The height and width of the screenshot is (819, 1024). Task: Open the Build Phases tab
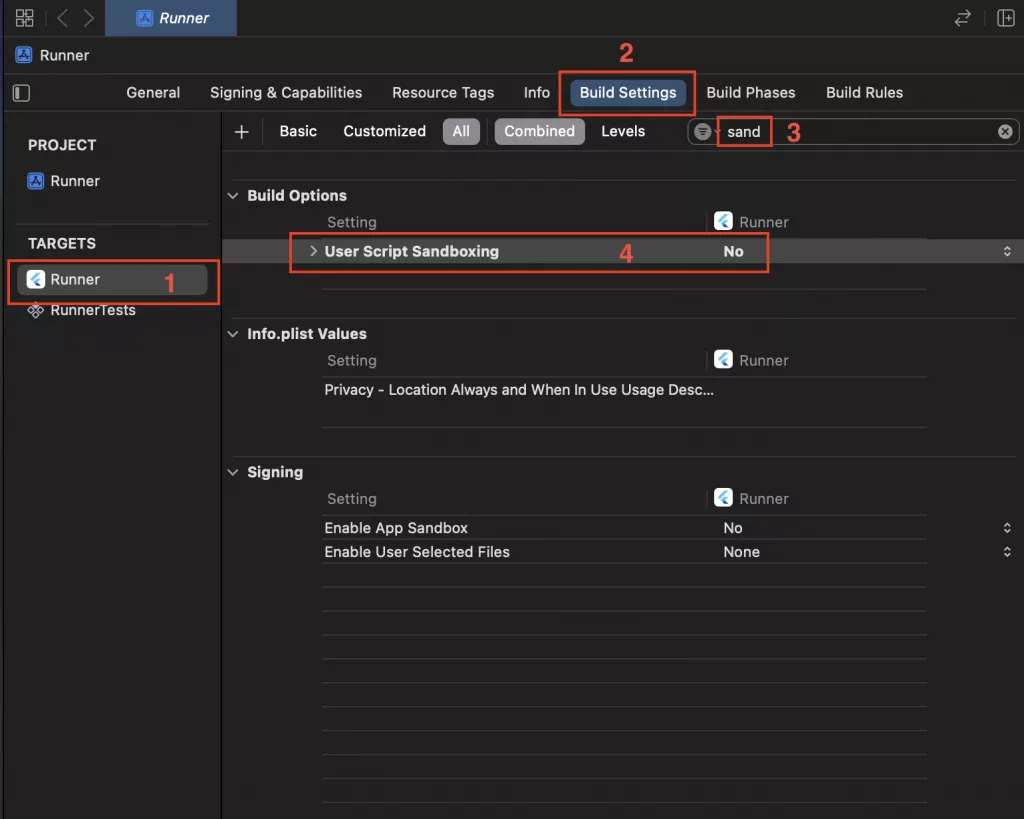tap(750, 93)
